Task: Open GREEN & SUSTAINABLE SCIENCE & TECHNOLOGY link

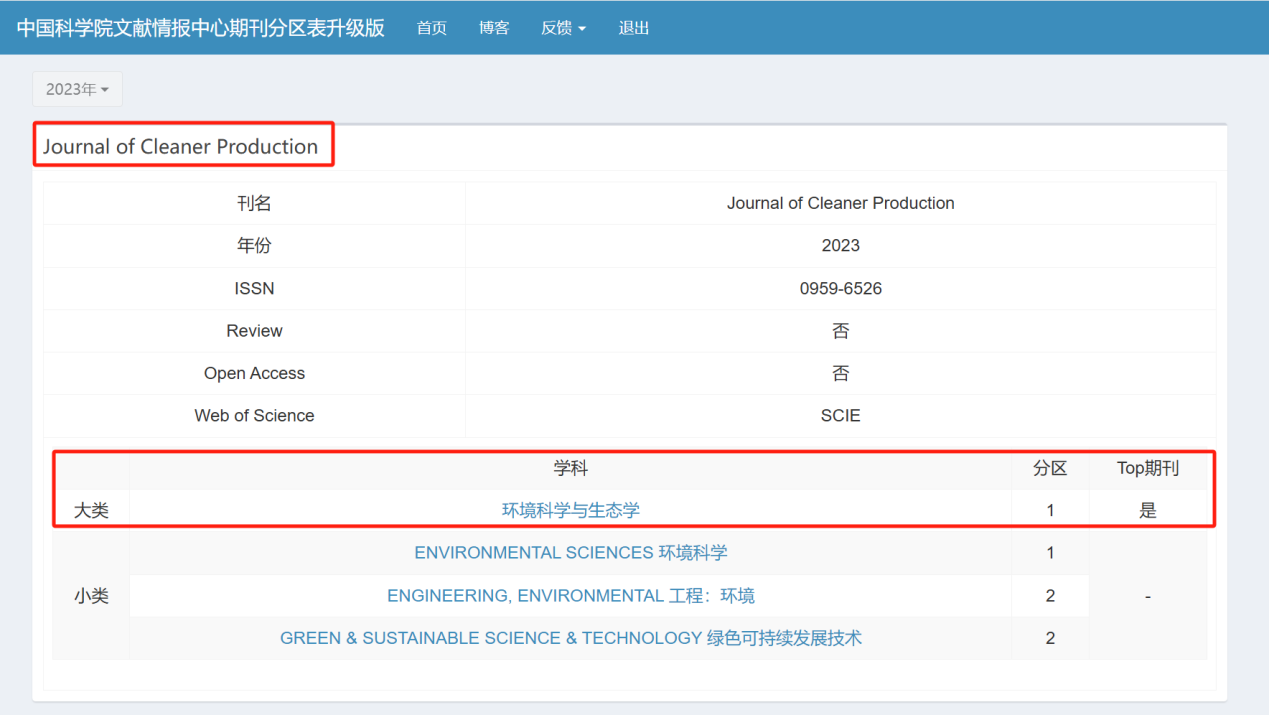Action: [x=570, y=638]
